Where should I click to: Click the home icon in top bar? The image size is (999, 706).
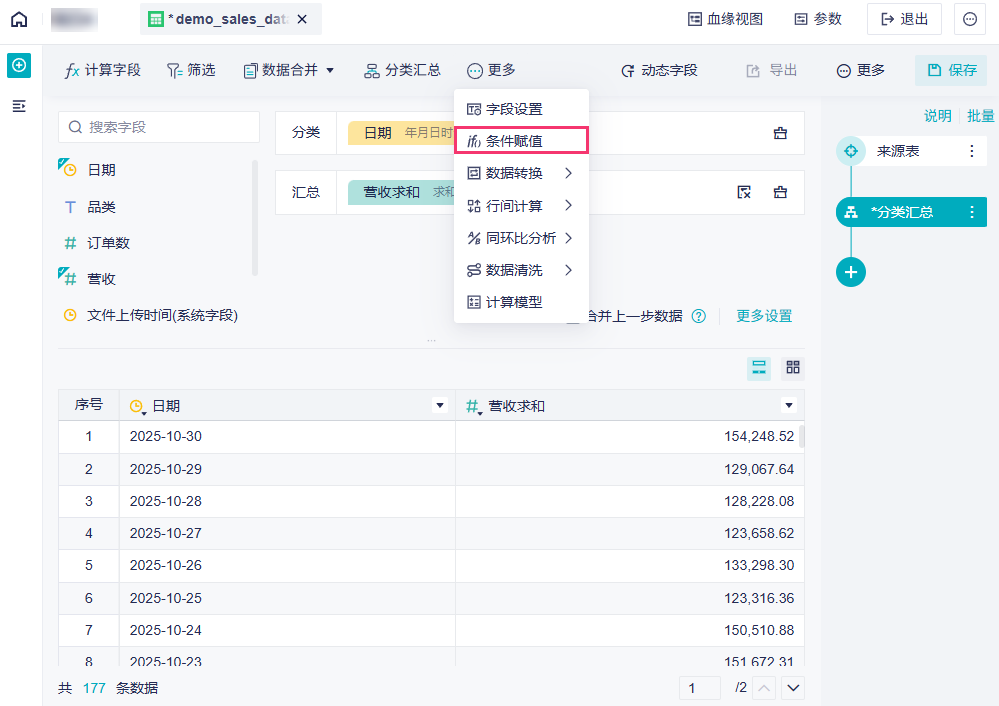[x=19, y=19]
